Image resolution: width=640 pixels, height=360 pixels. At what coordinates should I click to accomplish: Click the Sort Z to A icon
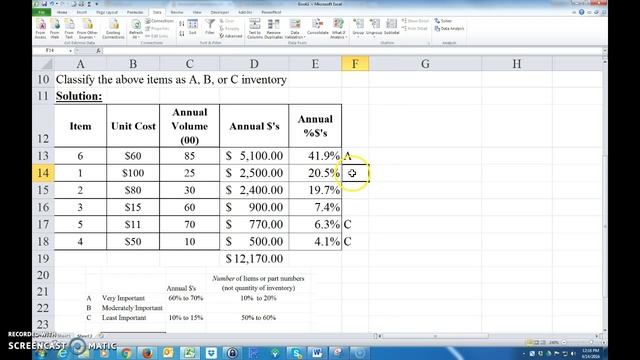[x=182, y=33]
